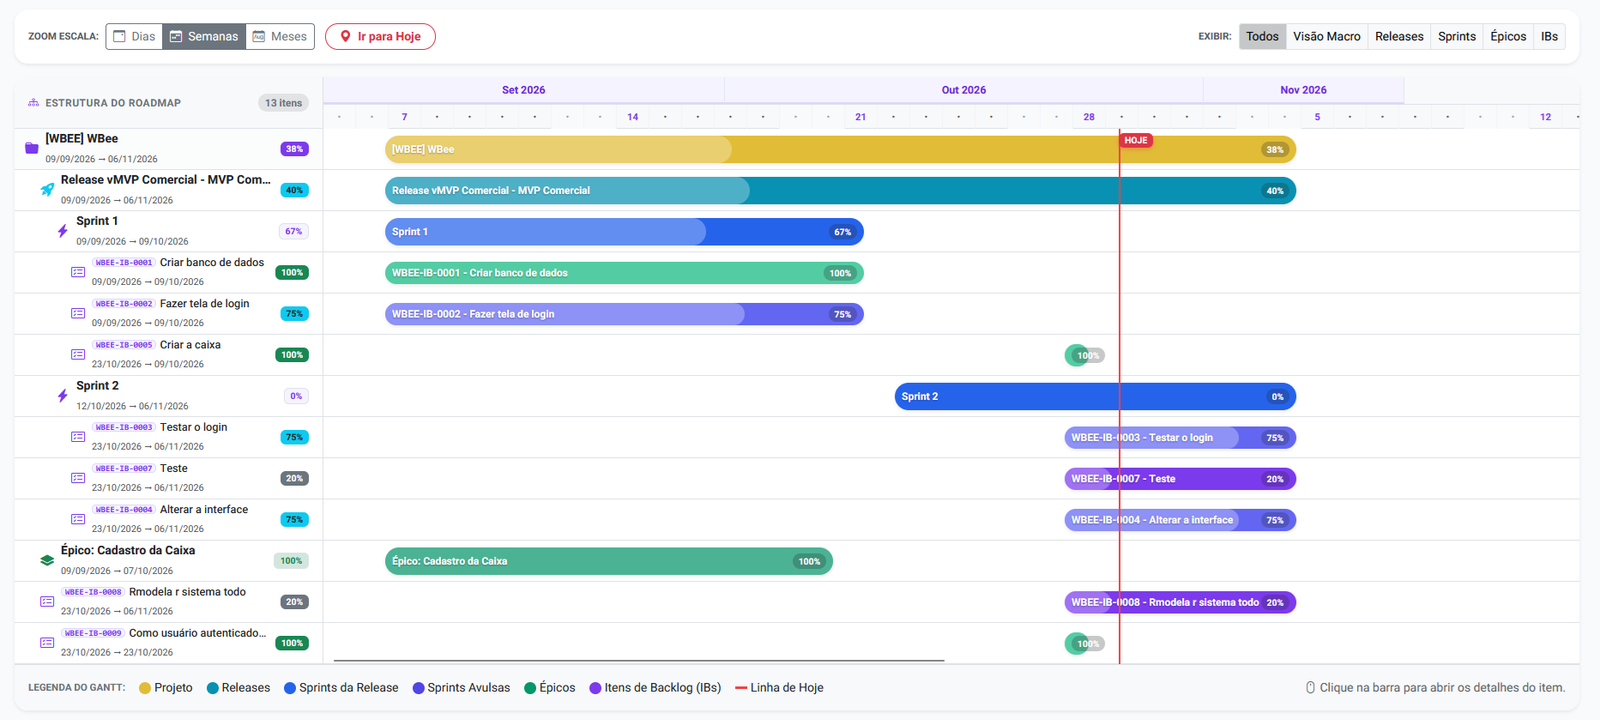
Task: Filter the view to Sprints only
Action: pos(1457,36)
